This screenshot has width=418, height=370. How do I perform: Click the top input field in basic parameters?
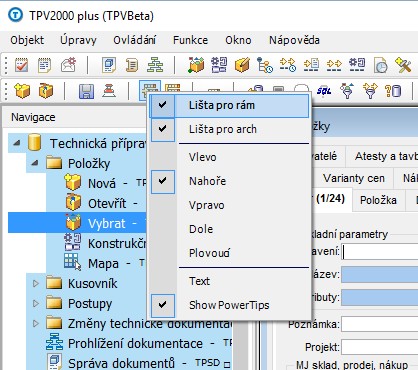tap(380, 251)
